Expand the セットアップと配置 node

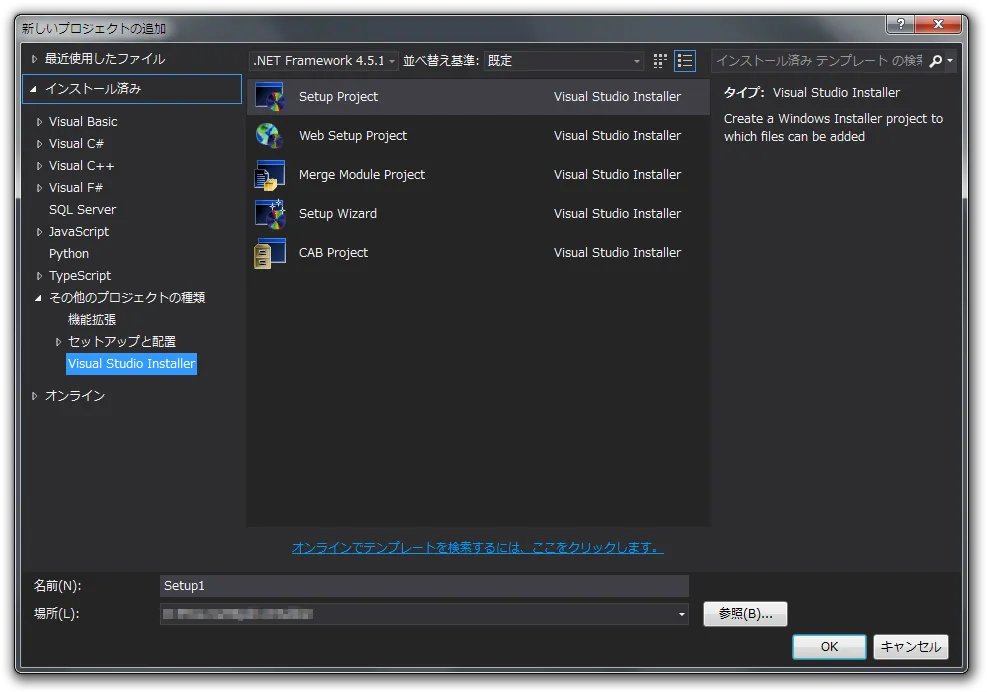click(58, 342)
